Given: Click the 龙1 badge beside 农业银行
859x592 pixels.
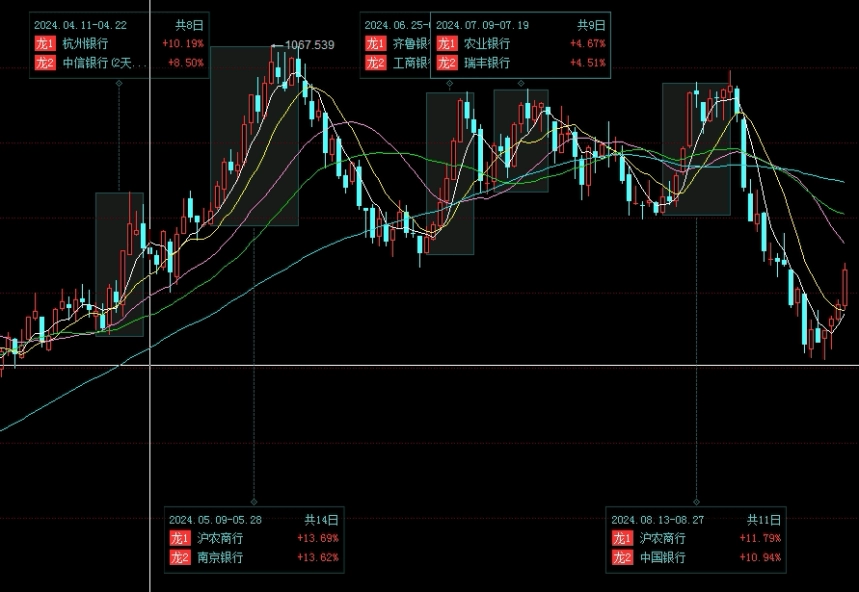Looking at the screenshot, I should [x=446, y=44].
